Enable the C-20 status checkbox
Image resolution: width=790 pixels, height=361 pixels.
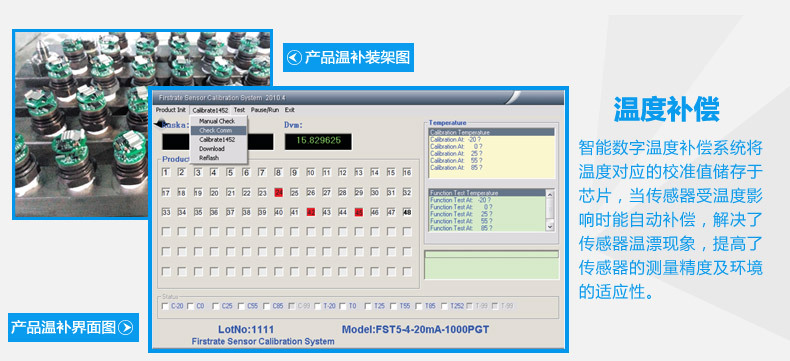pyautogui.click(x=165, y=306)
